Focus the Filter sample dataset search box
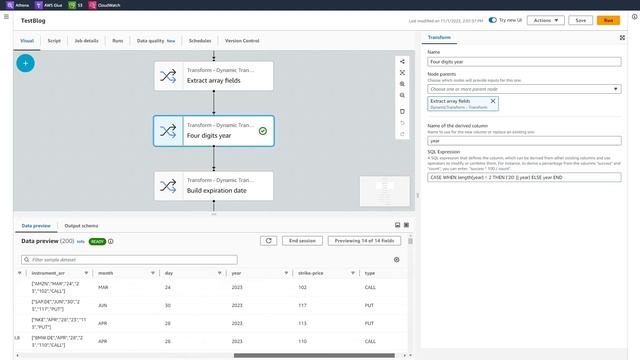Viewport: 640px width, 360px height. [x=129, y=260]
